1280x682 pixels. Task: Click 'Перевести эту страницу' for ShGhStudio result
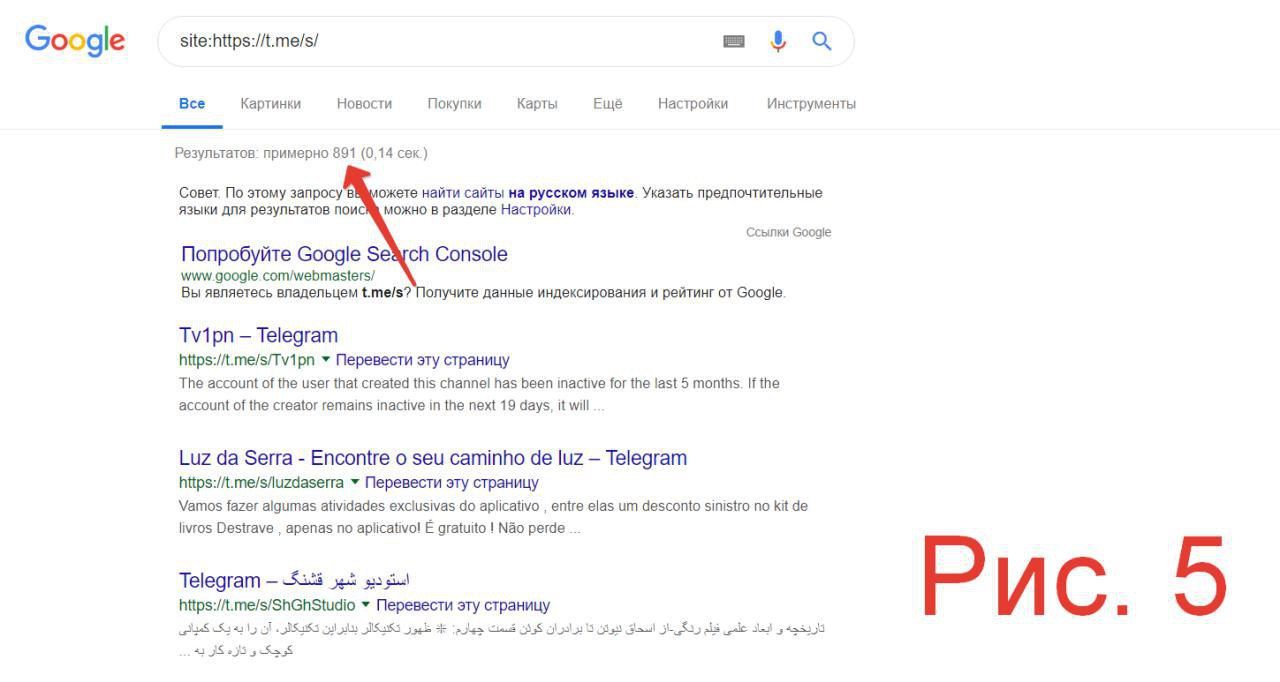point(463,605)
